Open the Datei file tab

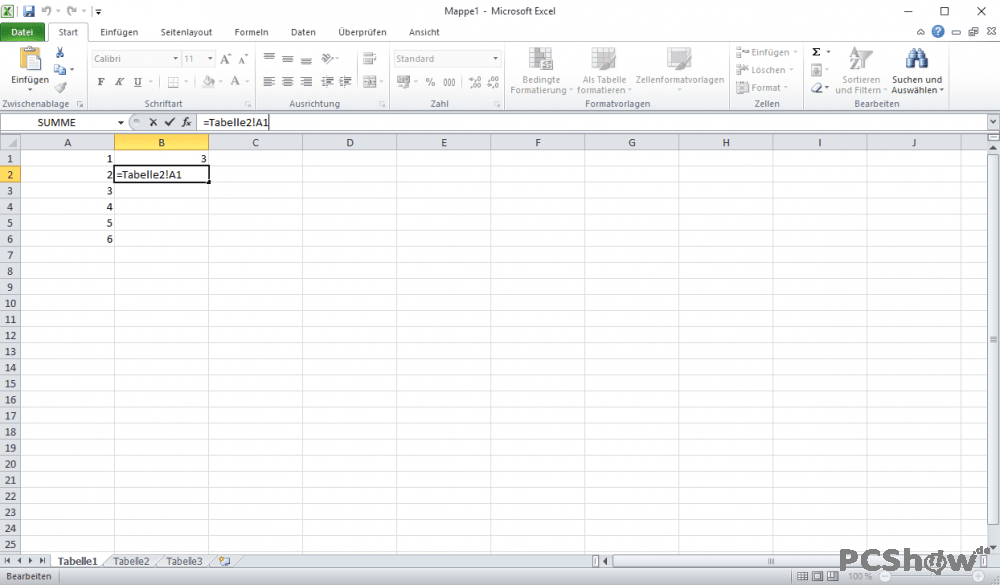pyautogui.click(x=22, y=32)
